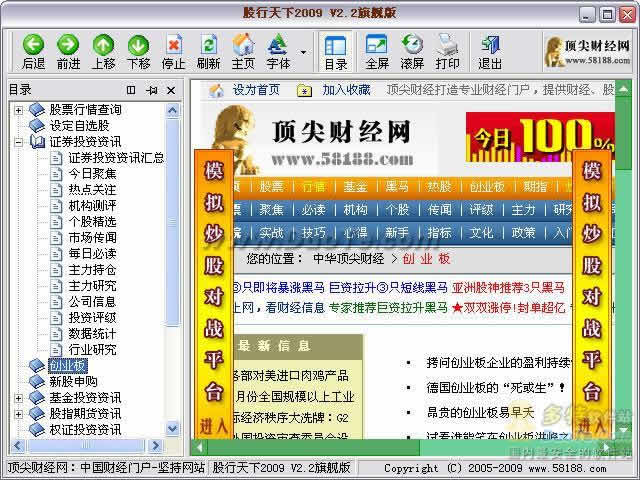Open 评级 in blue nav bar
Screen dimensions: 640x480
click(x=481, y=210)
